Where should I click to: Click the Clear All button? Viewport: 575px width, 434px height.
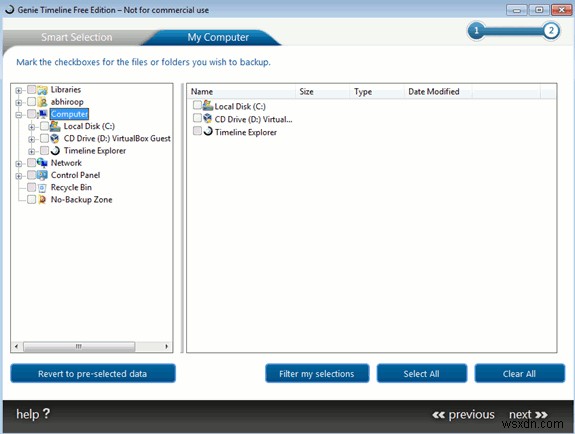click(x=519, y=373)
